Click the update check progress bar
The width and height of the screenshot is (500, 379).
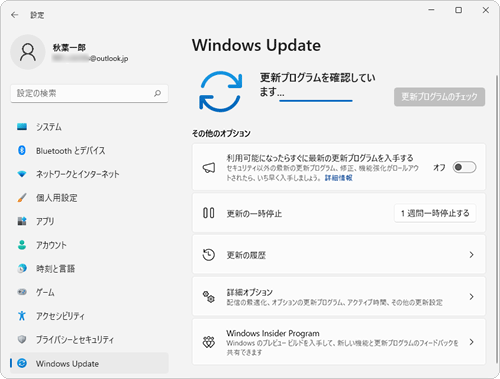pyautogui.click(x=316, y=100)
